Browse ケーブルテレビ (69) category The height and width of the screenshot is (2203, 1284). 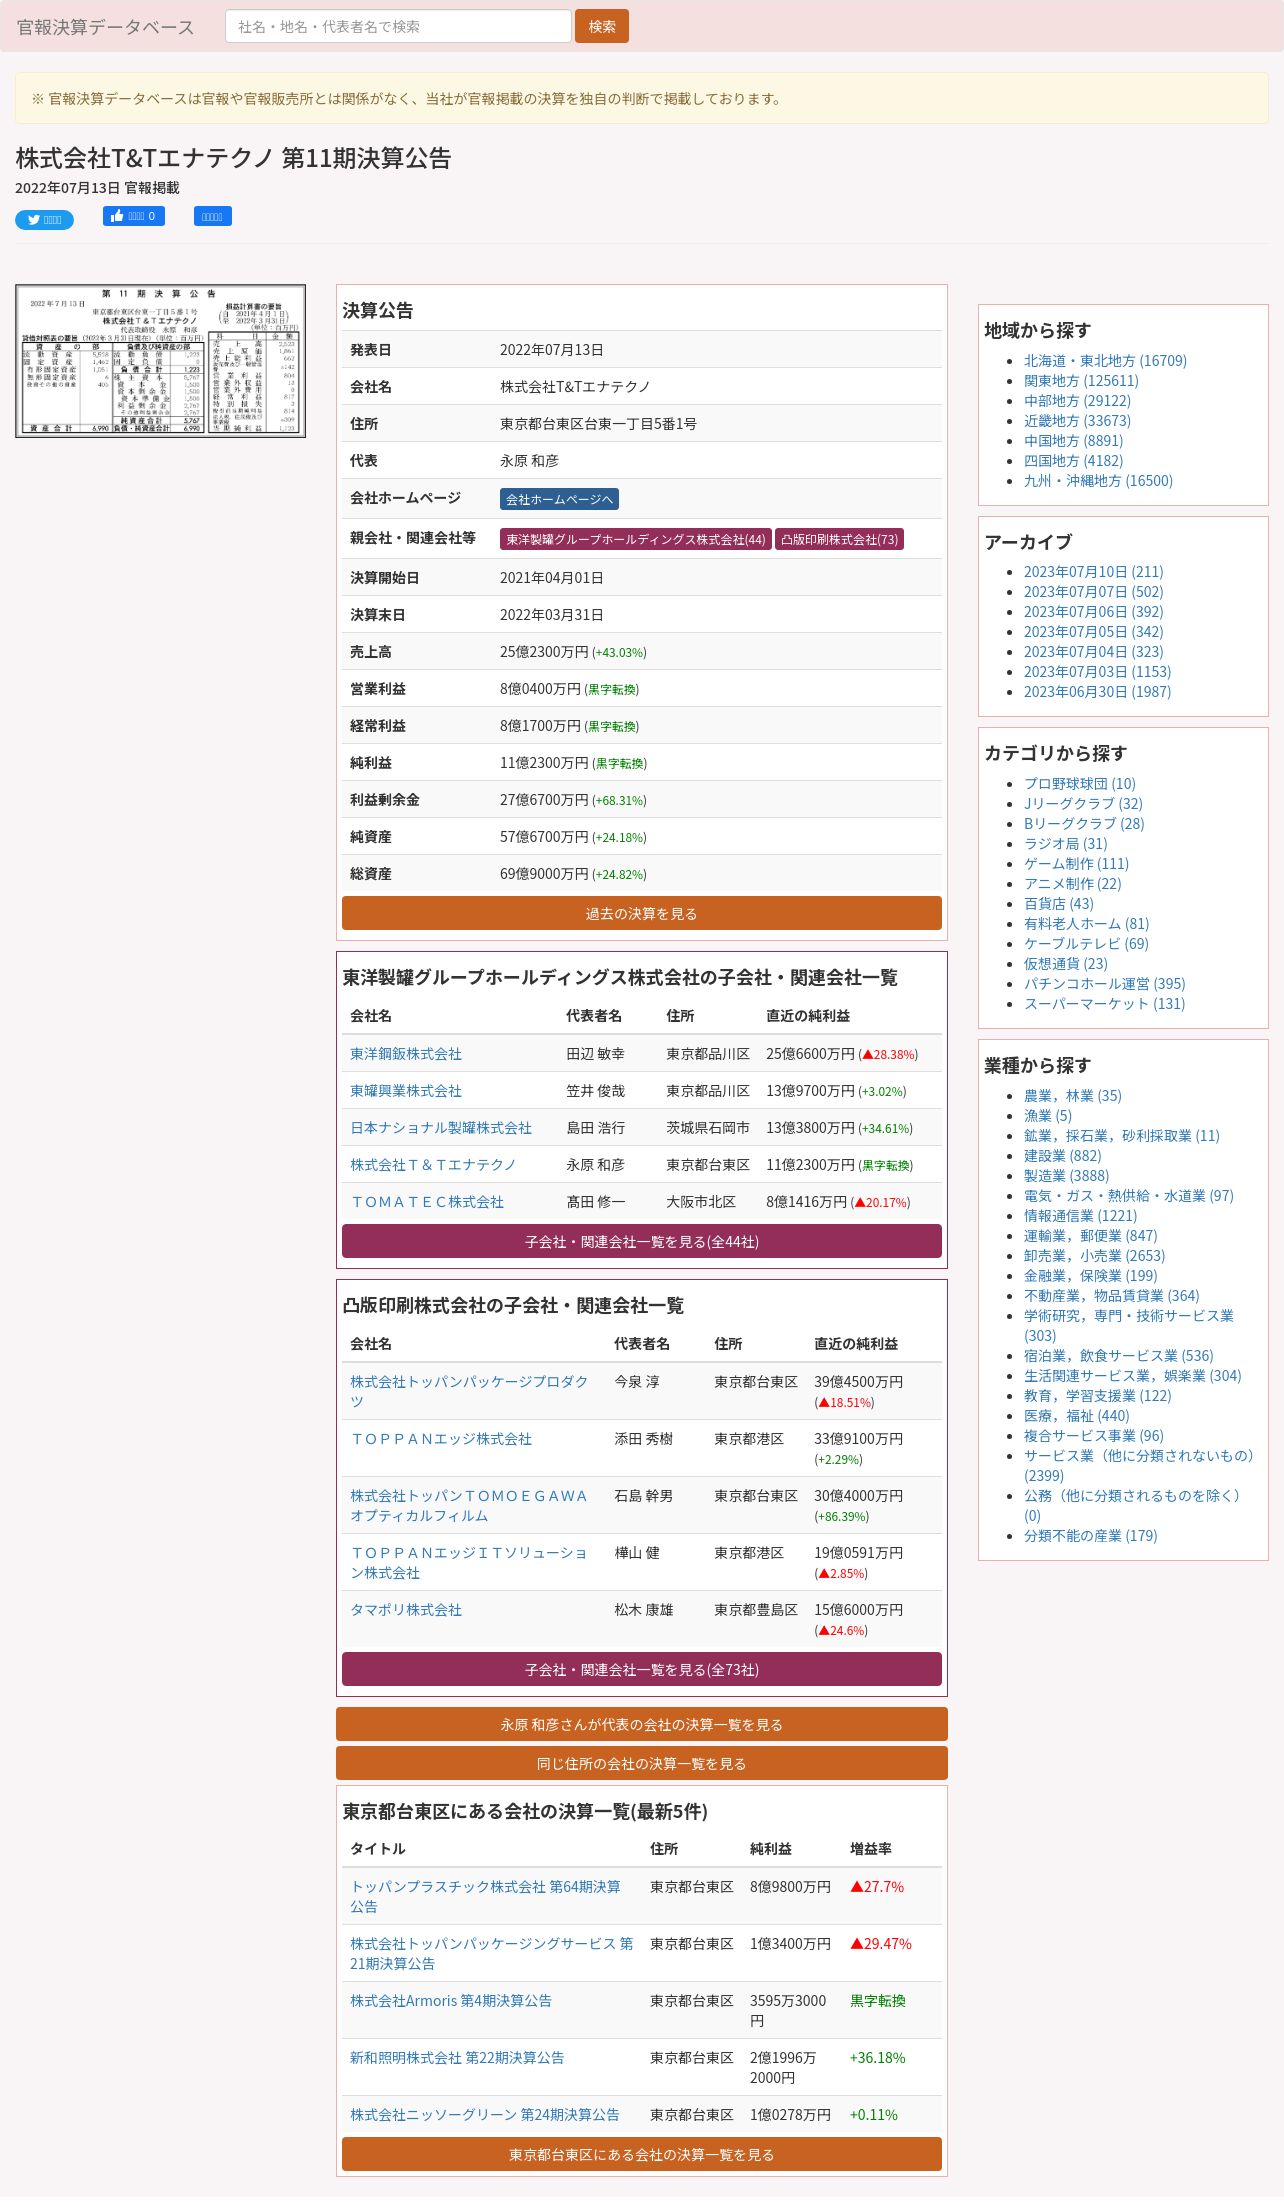(1086, 944)
